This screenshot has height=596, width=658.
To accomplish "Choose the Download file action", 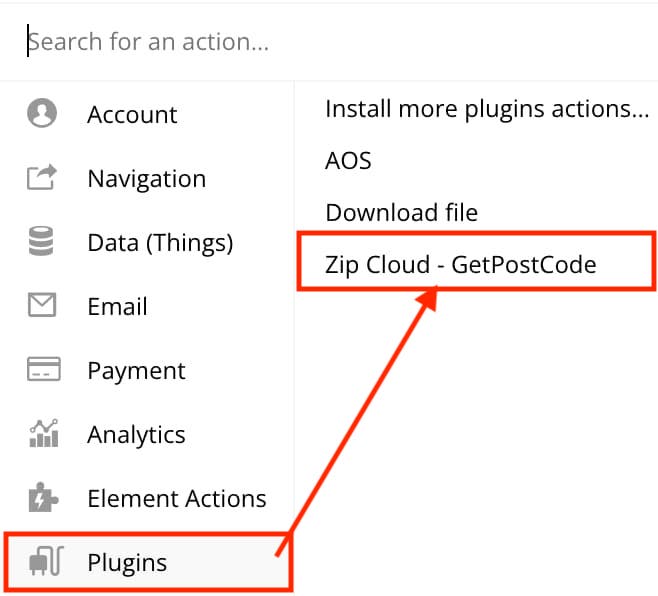I will tap(402, 212).
